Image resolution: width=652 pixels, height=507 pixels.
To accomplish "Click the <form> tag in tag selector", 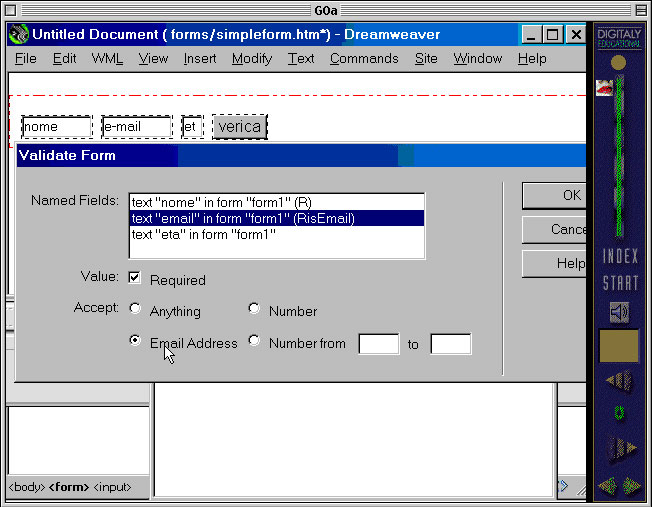I will point(69,487).
